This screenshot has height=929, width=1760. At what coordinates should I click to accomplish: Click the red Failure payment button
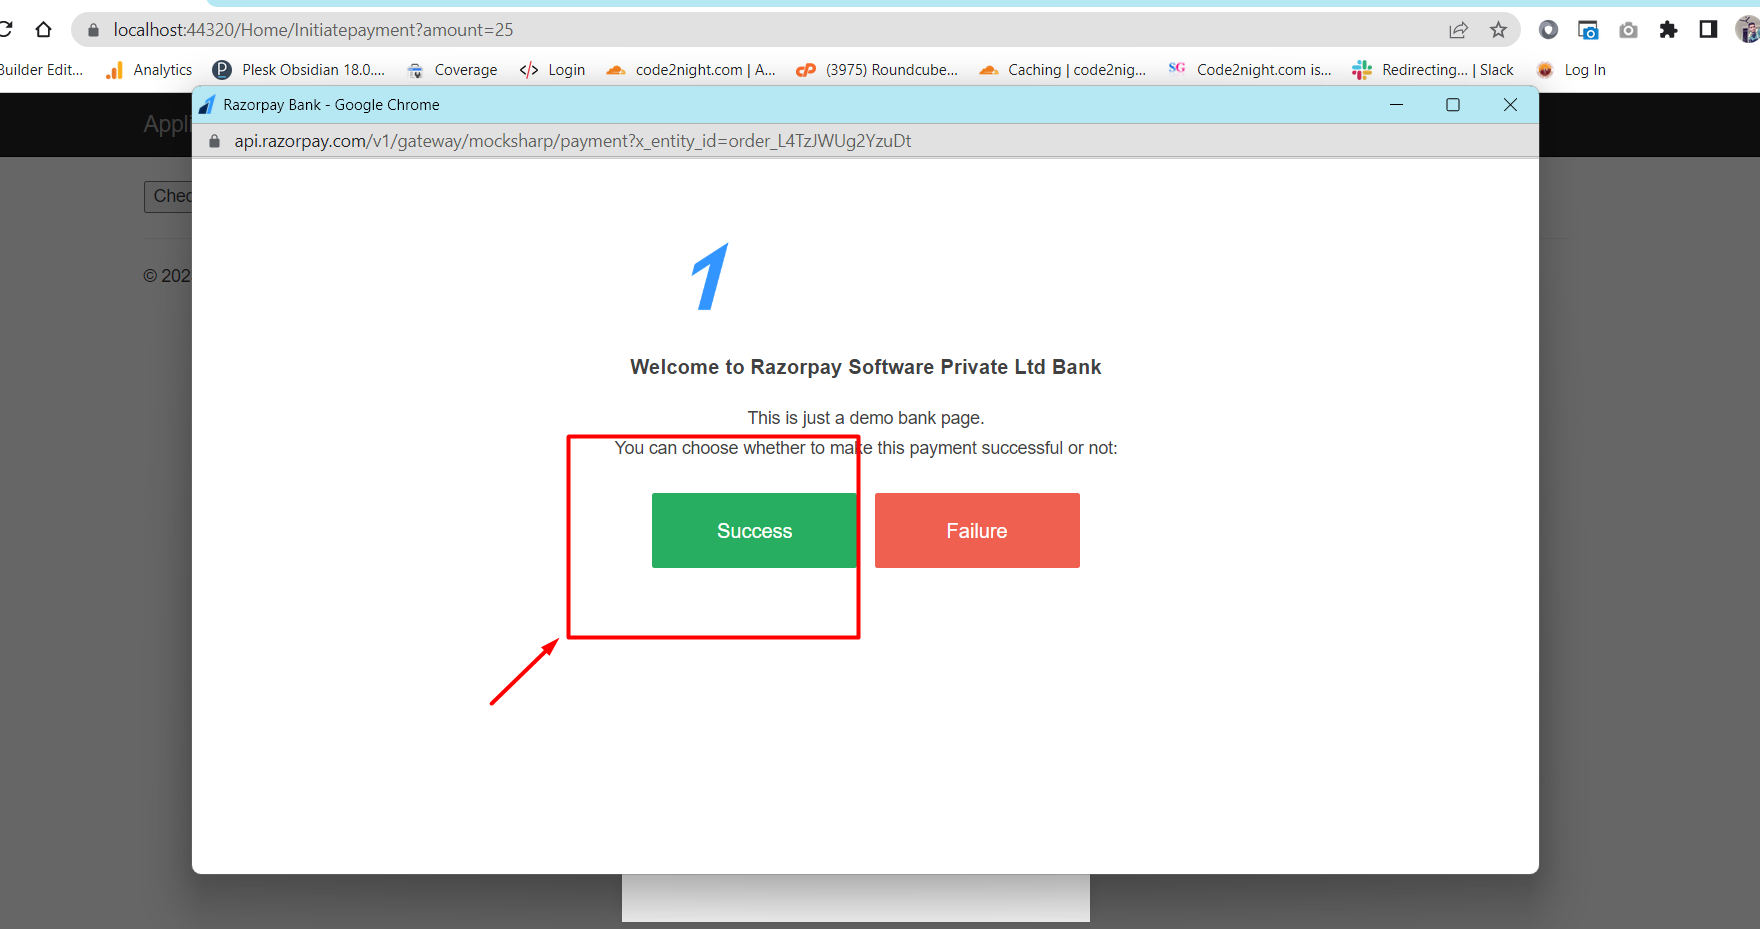click(977, 530)
